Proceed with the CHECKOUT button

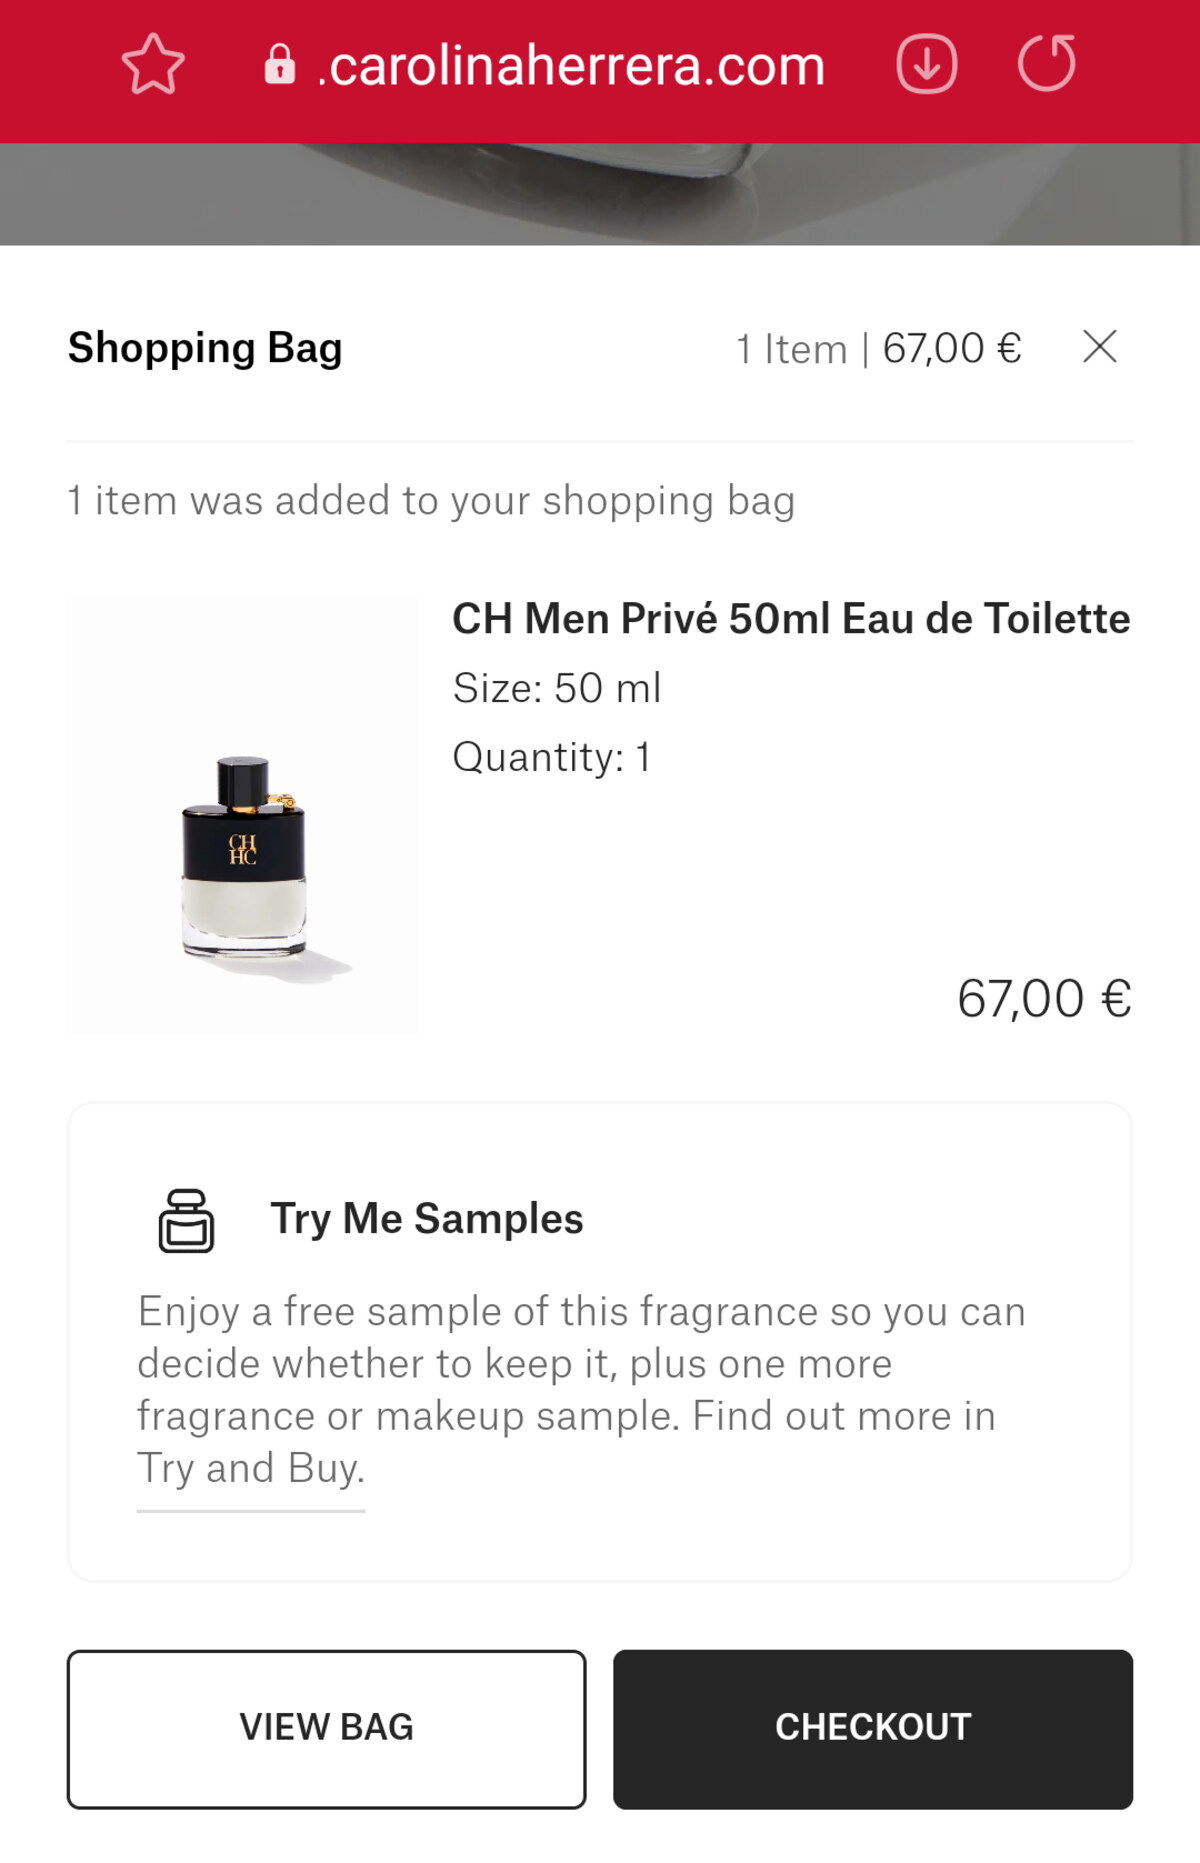point(872,1728)
